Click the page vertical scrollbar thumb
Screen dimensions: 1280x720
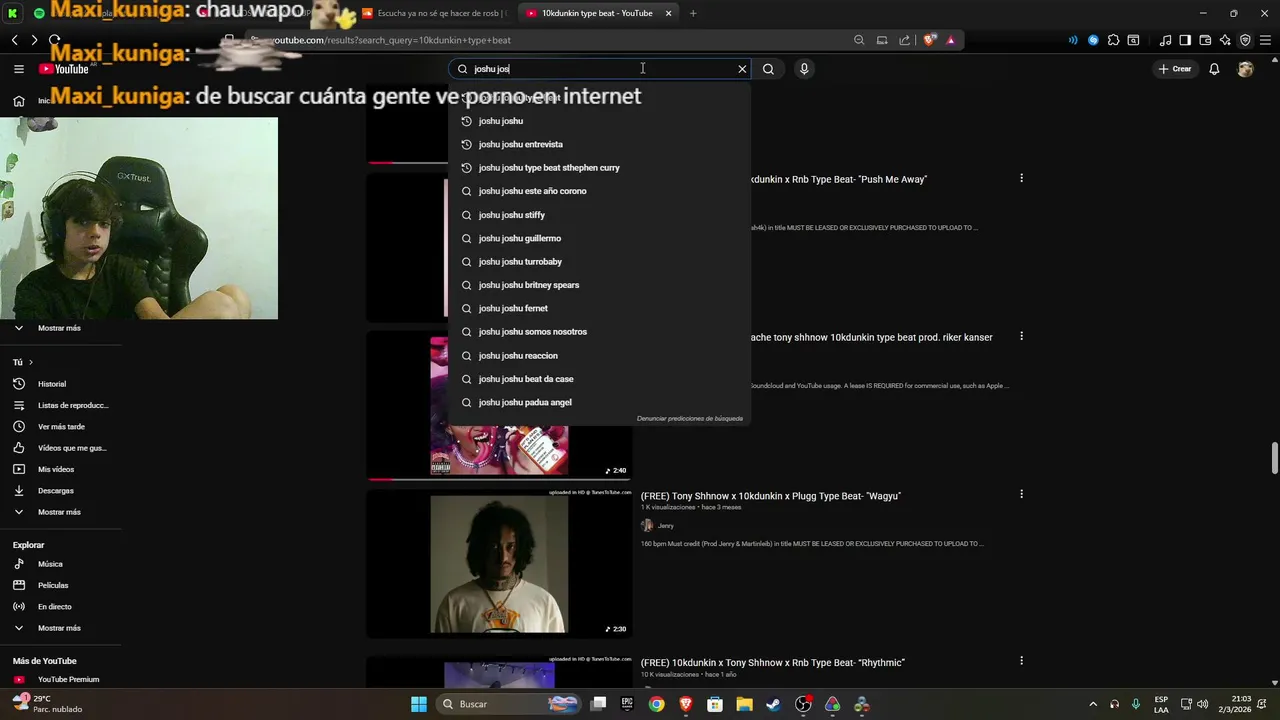[1275, 459]
